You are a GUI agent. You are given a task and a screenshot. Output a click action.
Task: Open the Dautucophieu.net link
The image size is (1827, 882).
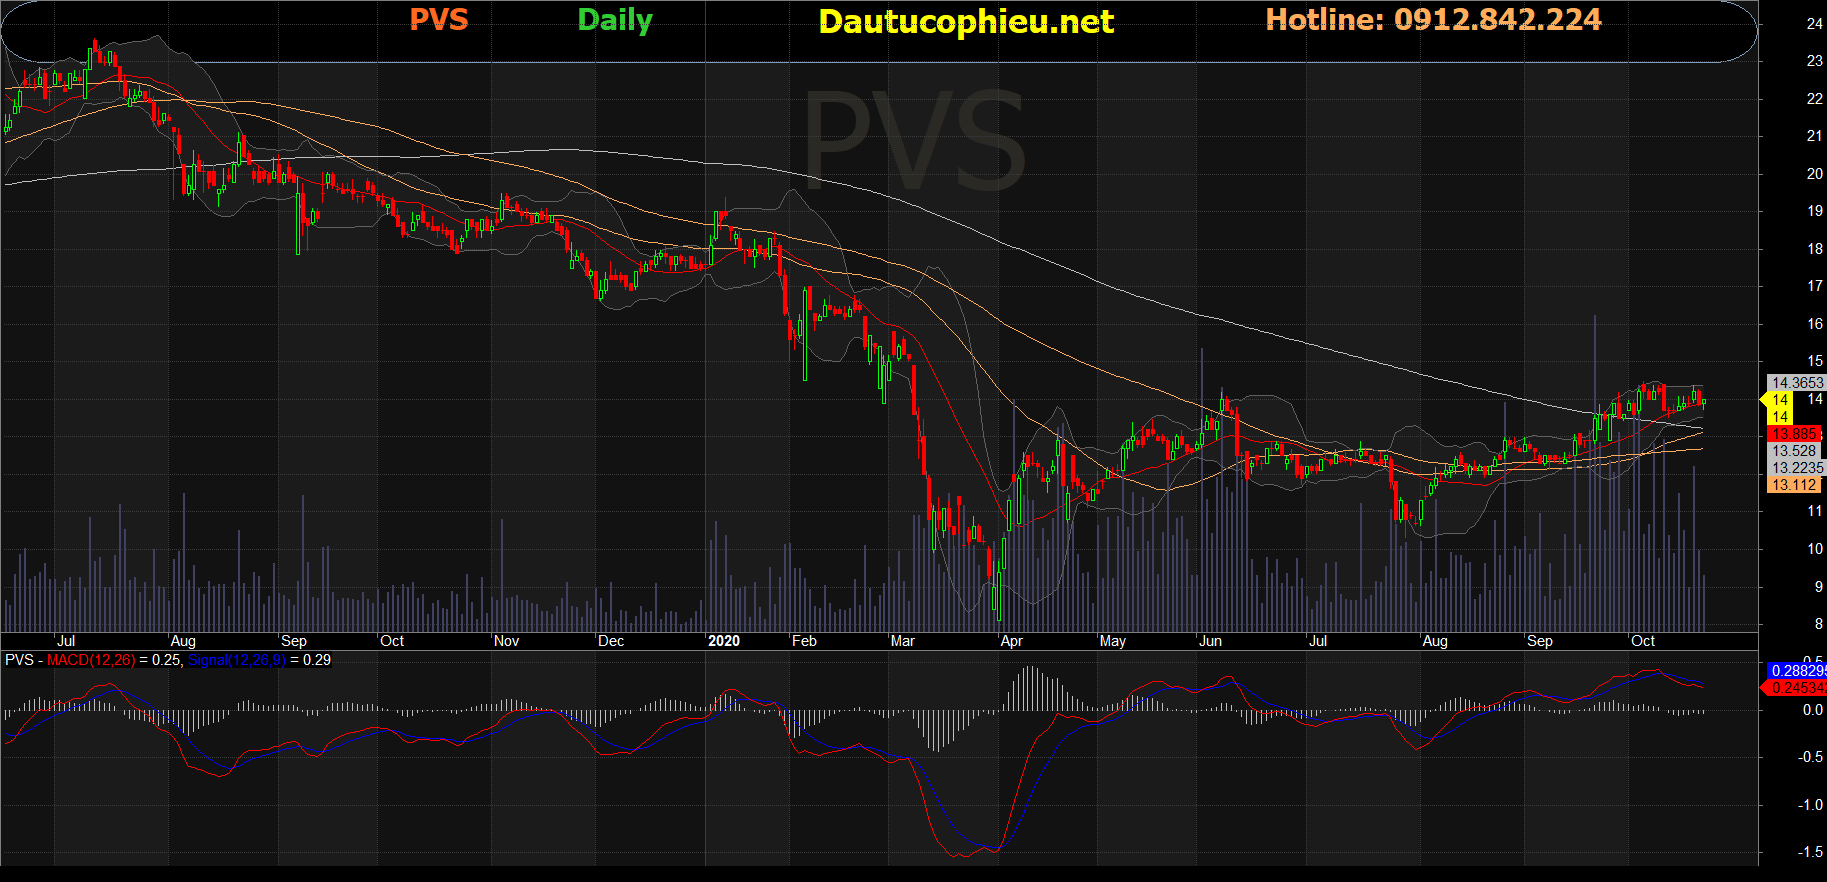click(965, 22)
